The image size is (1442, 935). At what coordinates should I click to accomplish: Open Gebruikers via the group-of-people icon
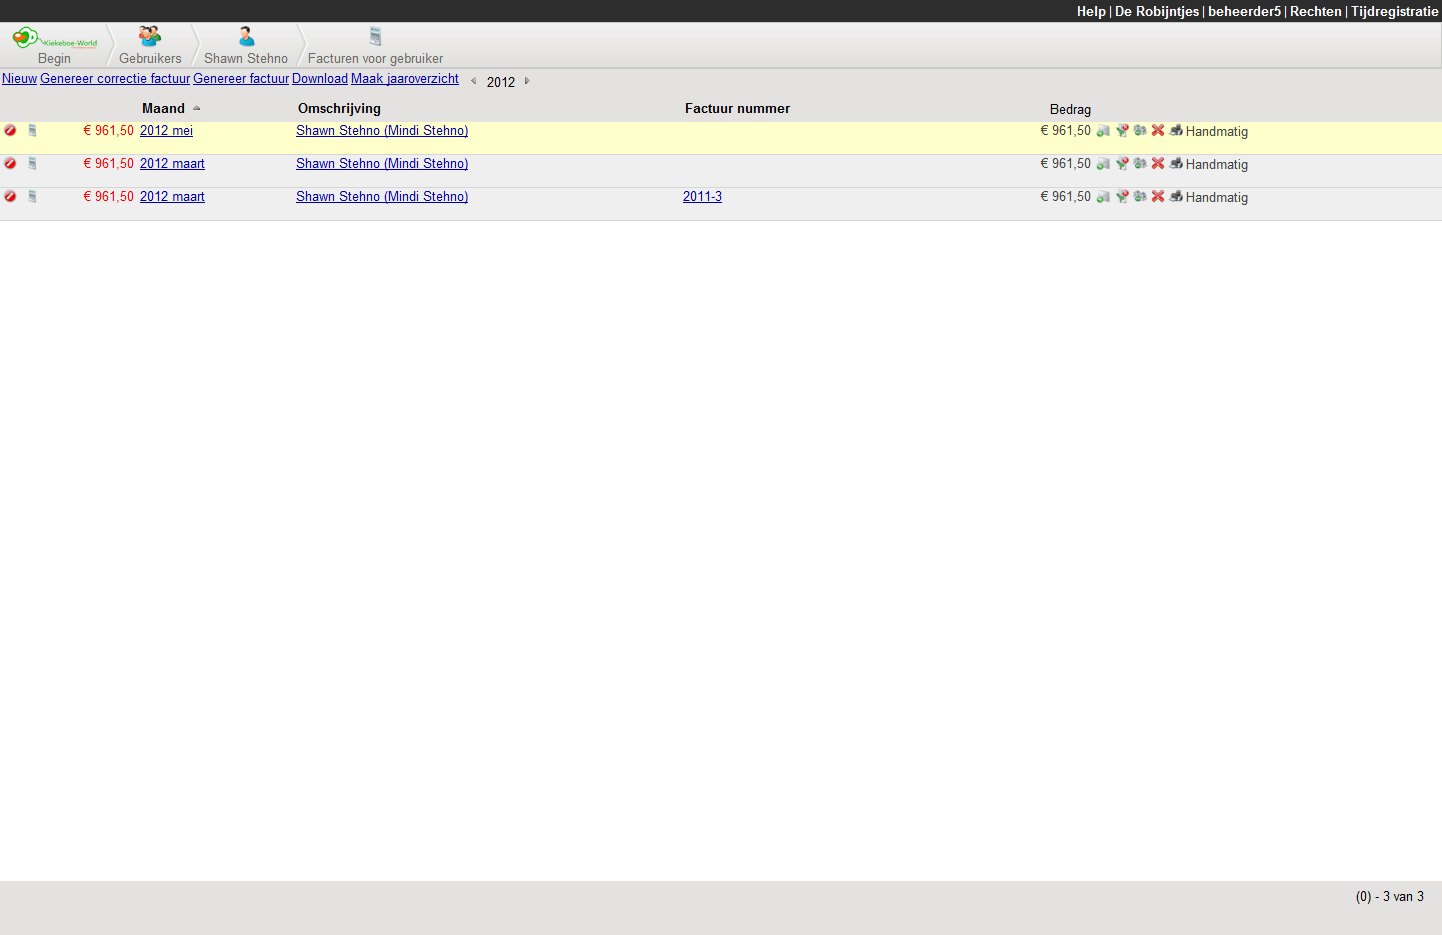point(150,37)
